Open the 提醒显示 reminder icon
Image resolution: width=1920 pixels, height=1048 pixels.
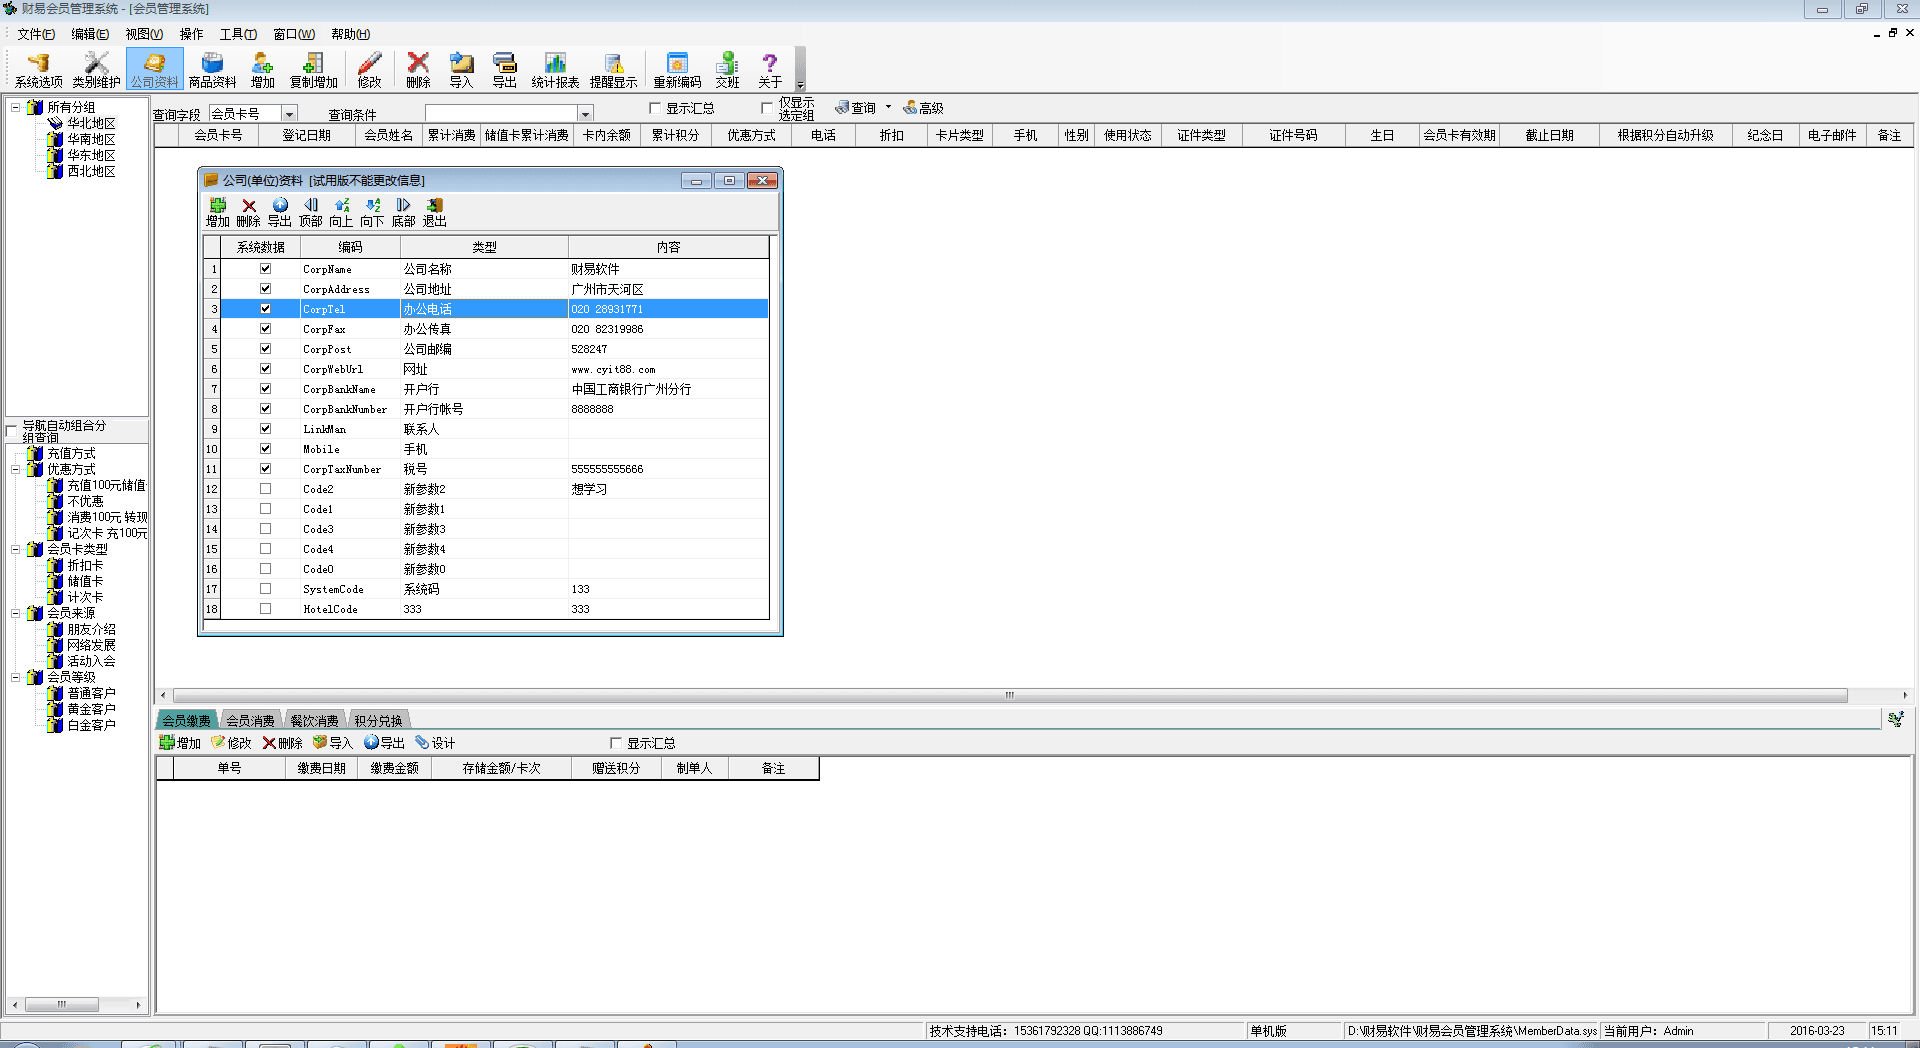point(613,70)
